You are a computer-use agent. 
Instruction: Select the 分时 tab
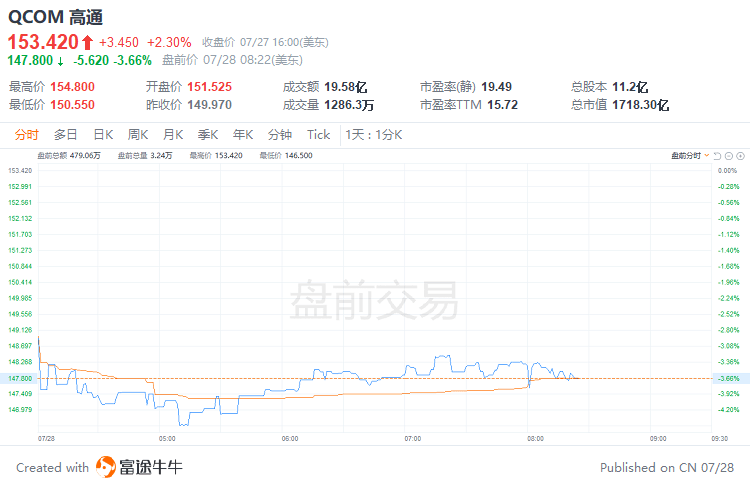(26, 135)
